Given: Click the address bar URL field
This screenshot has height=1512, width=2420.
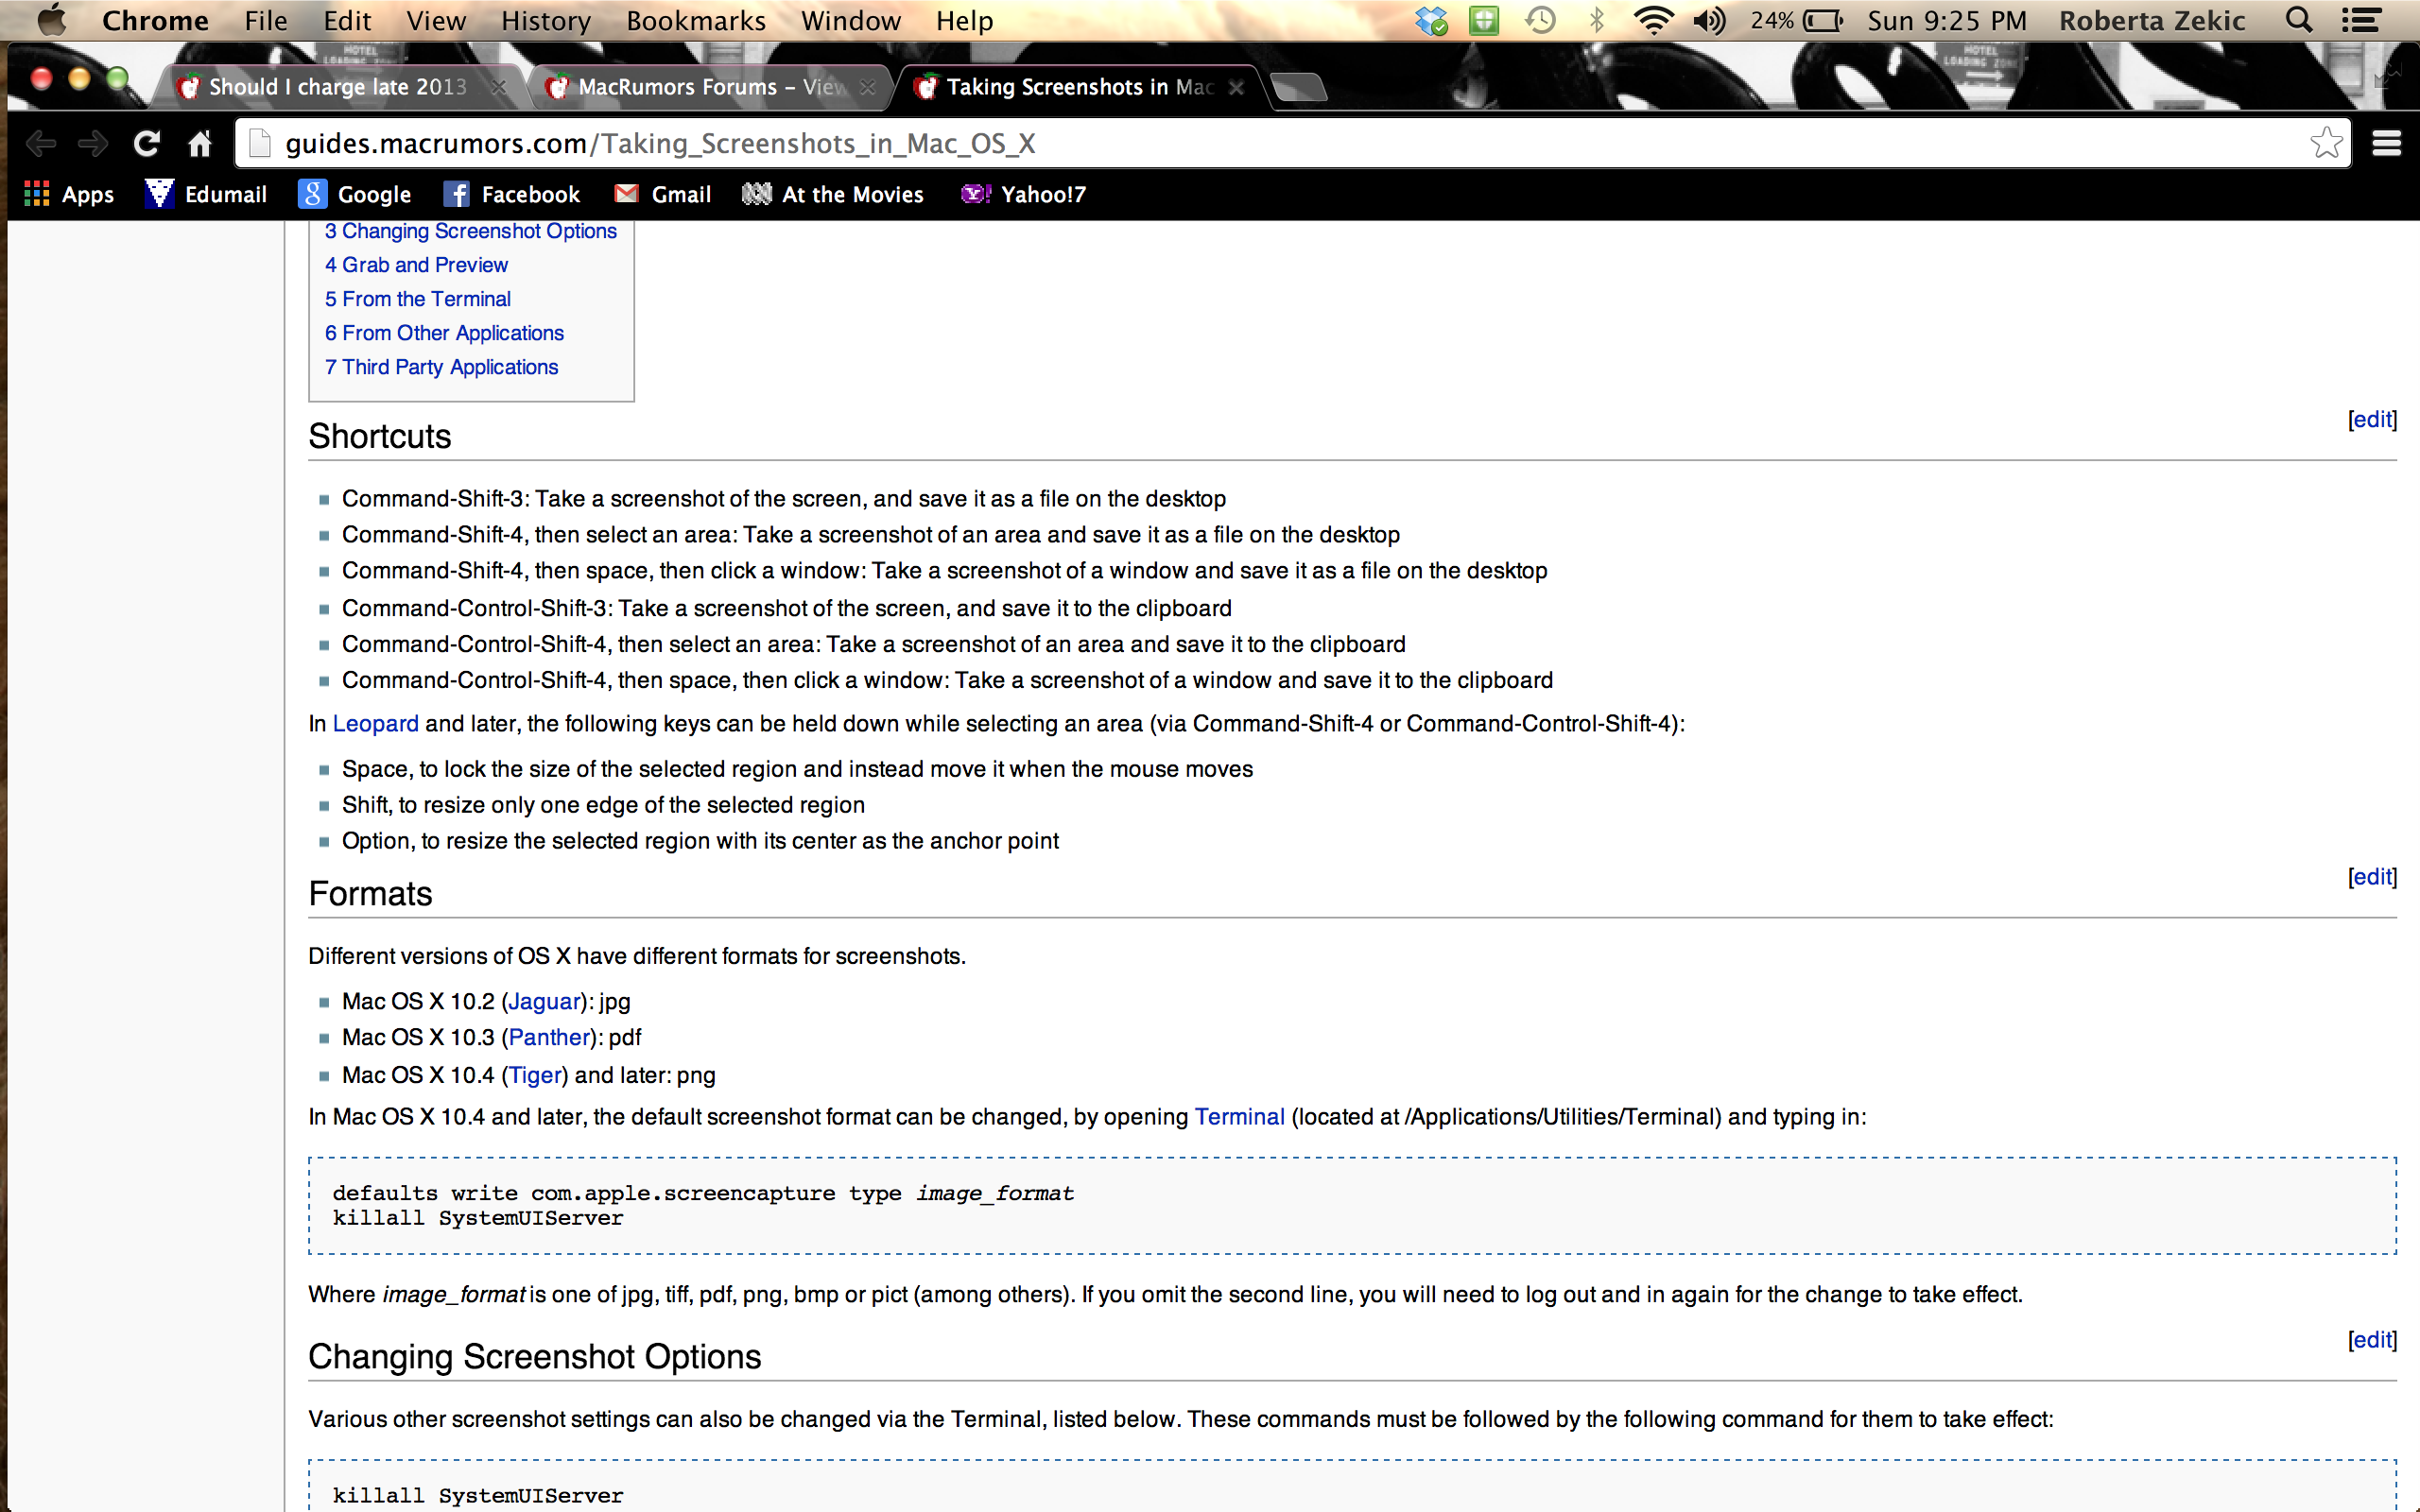Looking at the screenshot, I should 1292,144.
